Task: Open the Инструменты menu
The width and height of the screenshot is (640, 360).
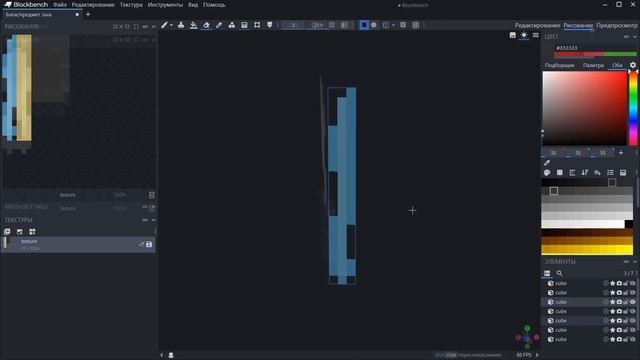Action: click(x=165, y=5)
